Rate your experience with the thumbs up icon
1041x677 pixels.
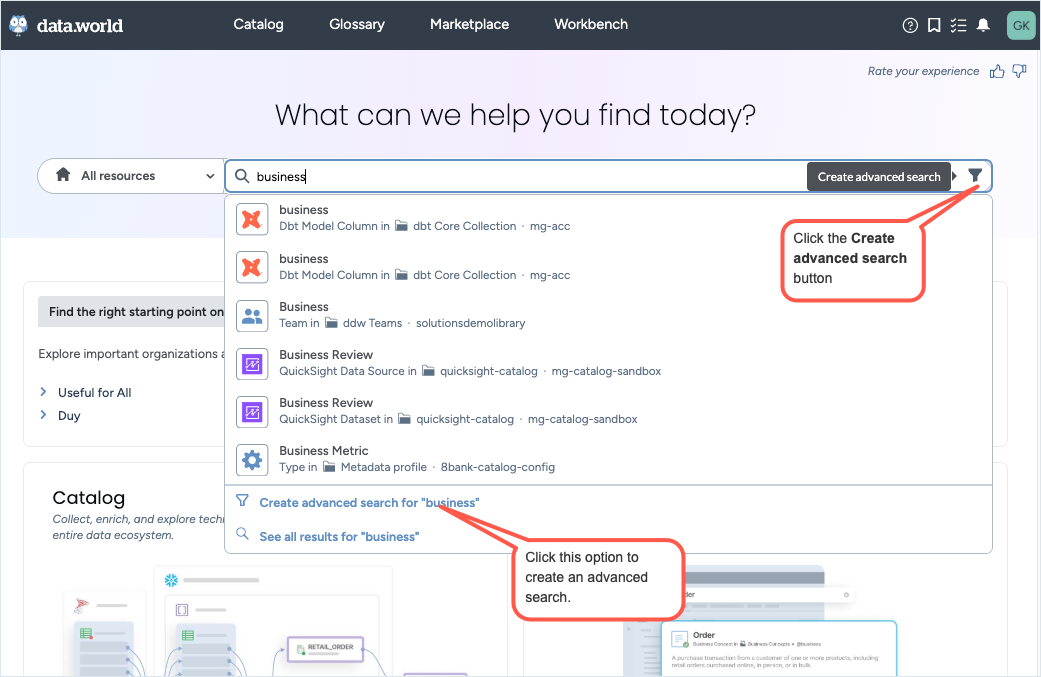point(997,71)
